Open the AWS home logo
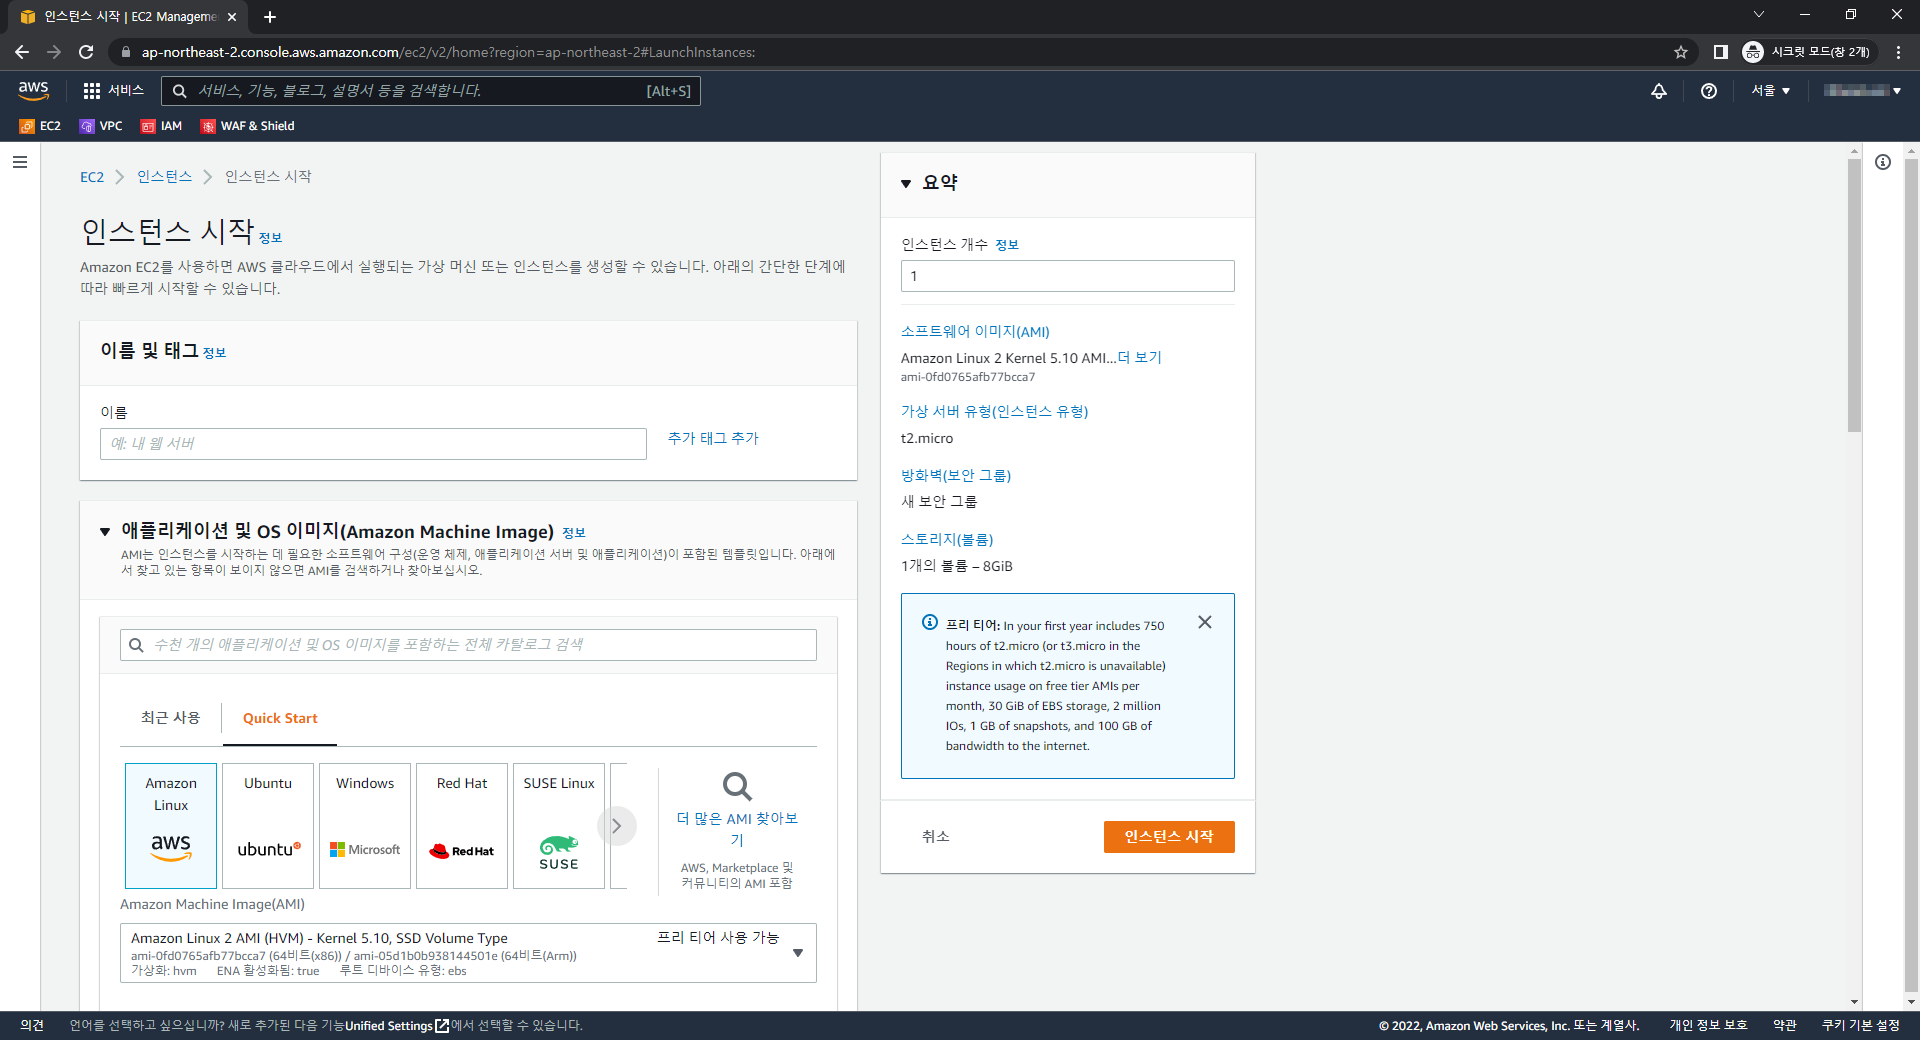This screenshot has width=1920, height=1040. click(x=33, y=91)
